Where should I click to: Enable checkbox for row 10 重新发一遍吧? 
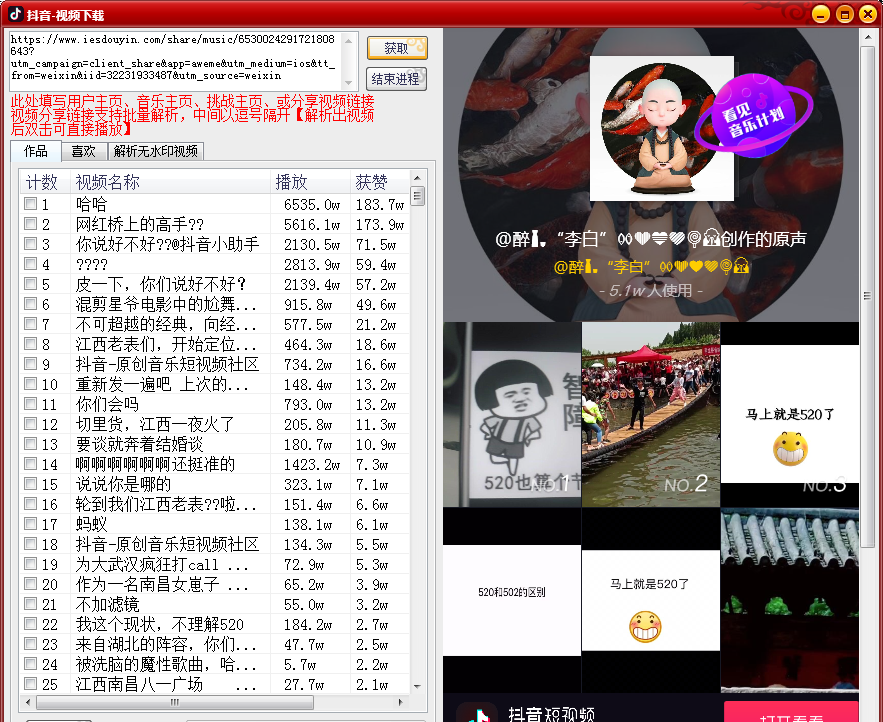coord(30,384)
